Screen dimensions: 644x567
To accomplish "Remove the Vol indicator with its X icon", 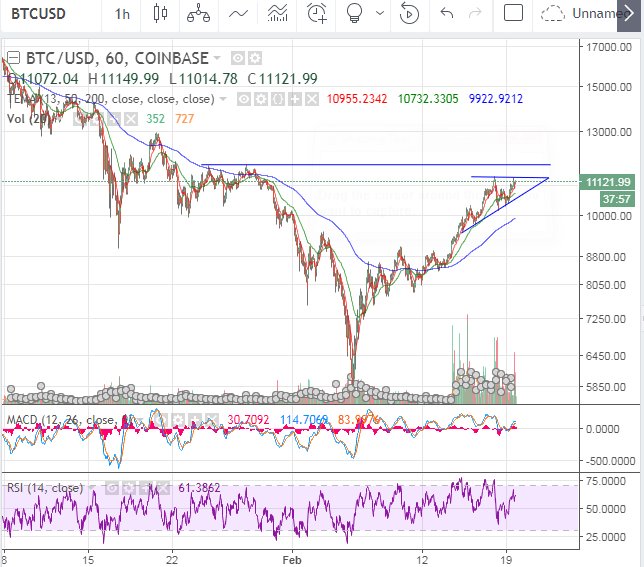I will tap(131, 119).
